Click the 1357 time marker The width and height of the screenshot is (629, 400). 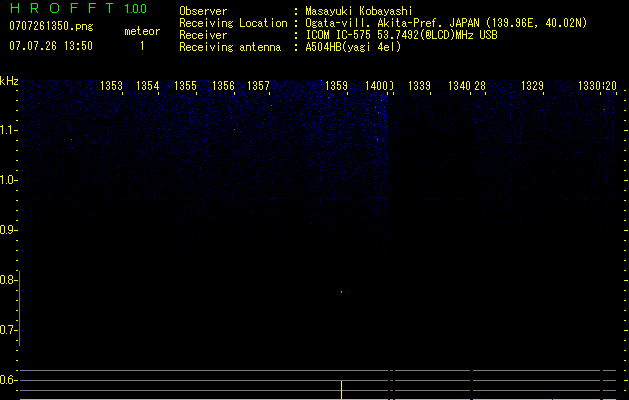coord(258,86)
